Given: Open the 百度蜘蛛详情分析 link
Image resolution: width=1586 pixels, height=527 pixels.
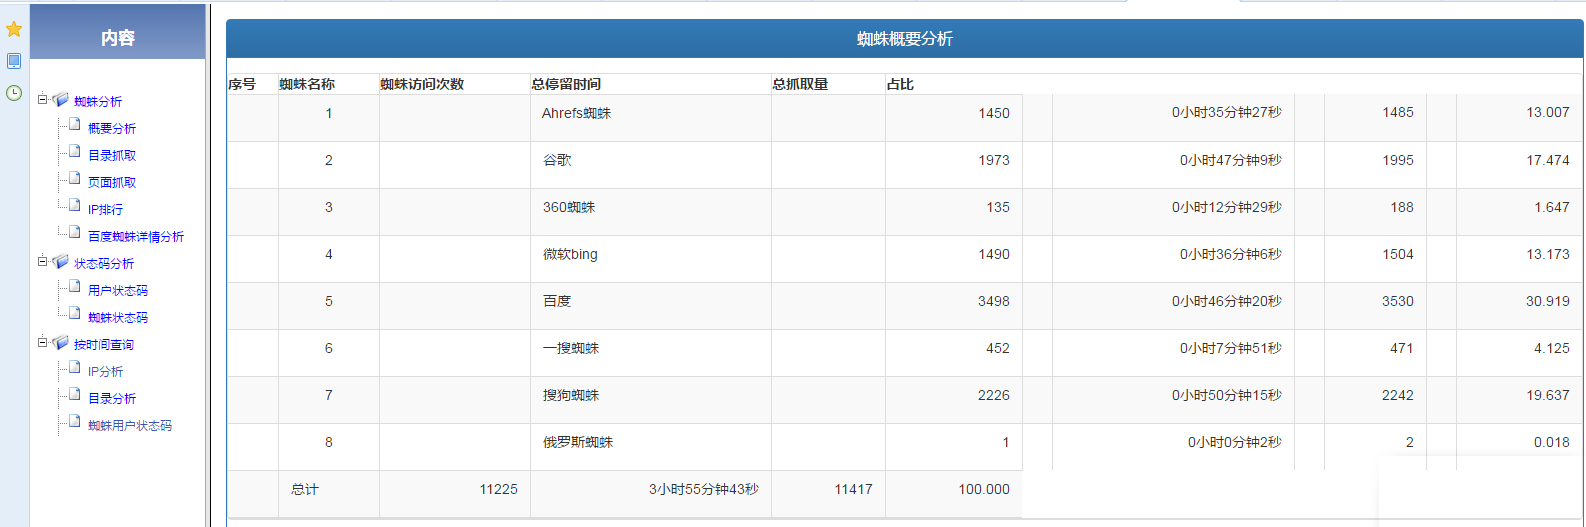Looking at the screenshot, I should point(136,237).
